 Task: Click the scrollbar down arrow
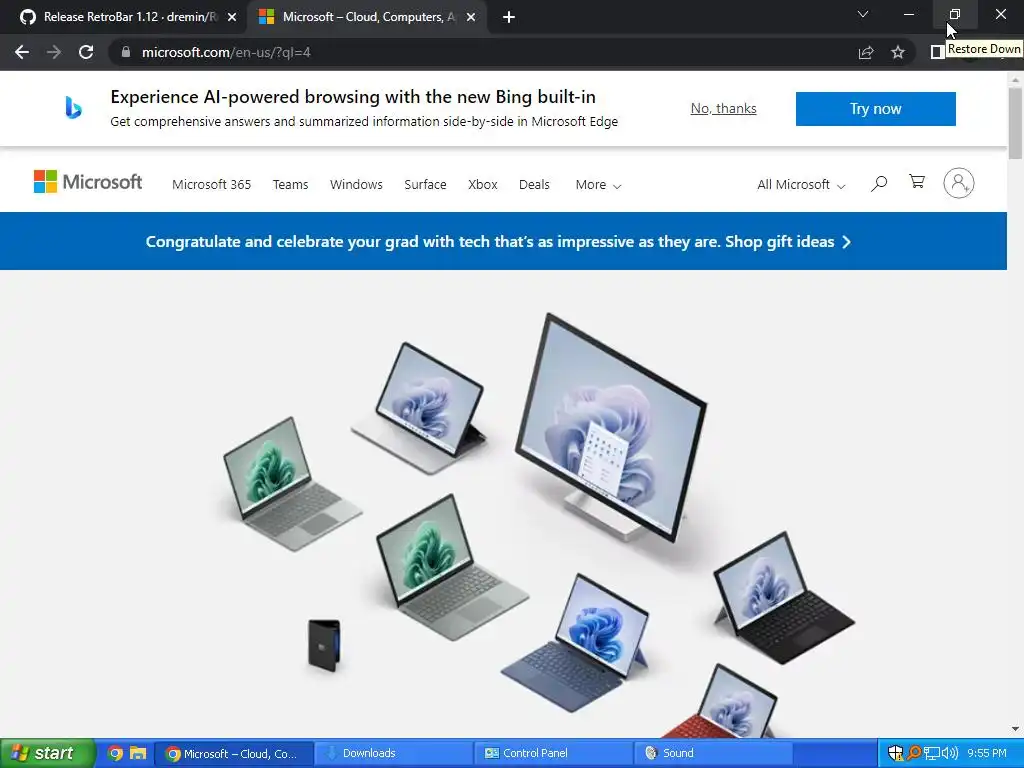point(1015,729)
